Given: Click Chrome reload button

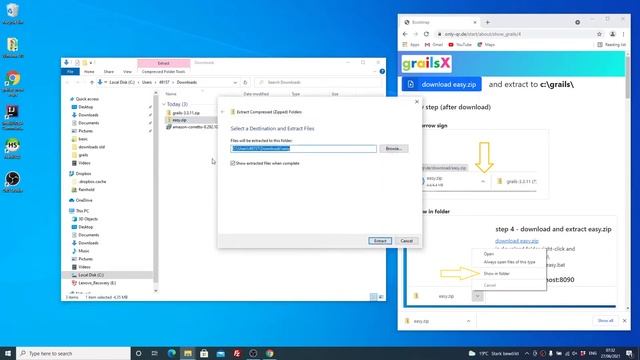Looking at the screenshot, I should point(426,34).
